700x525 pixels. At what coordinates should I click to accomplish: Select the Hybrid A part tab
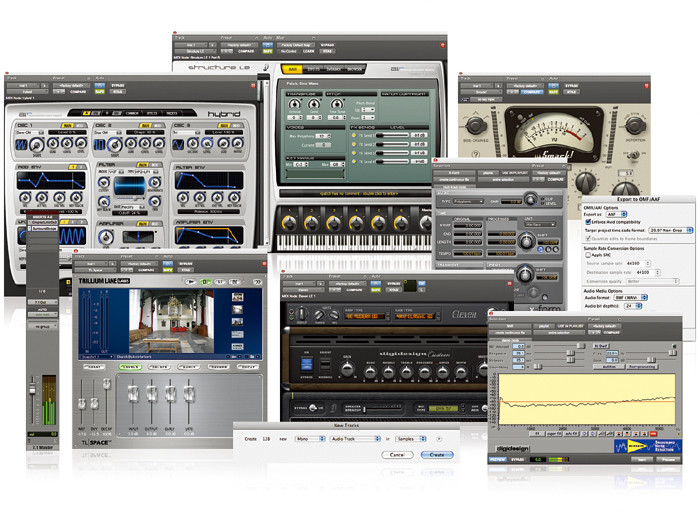click(87, 113)
